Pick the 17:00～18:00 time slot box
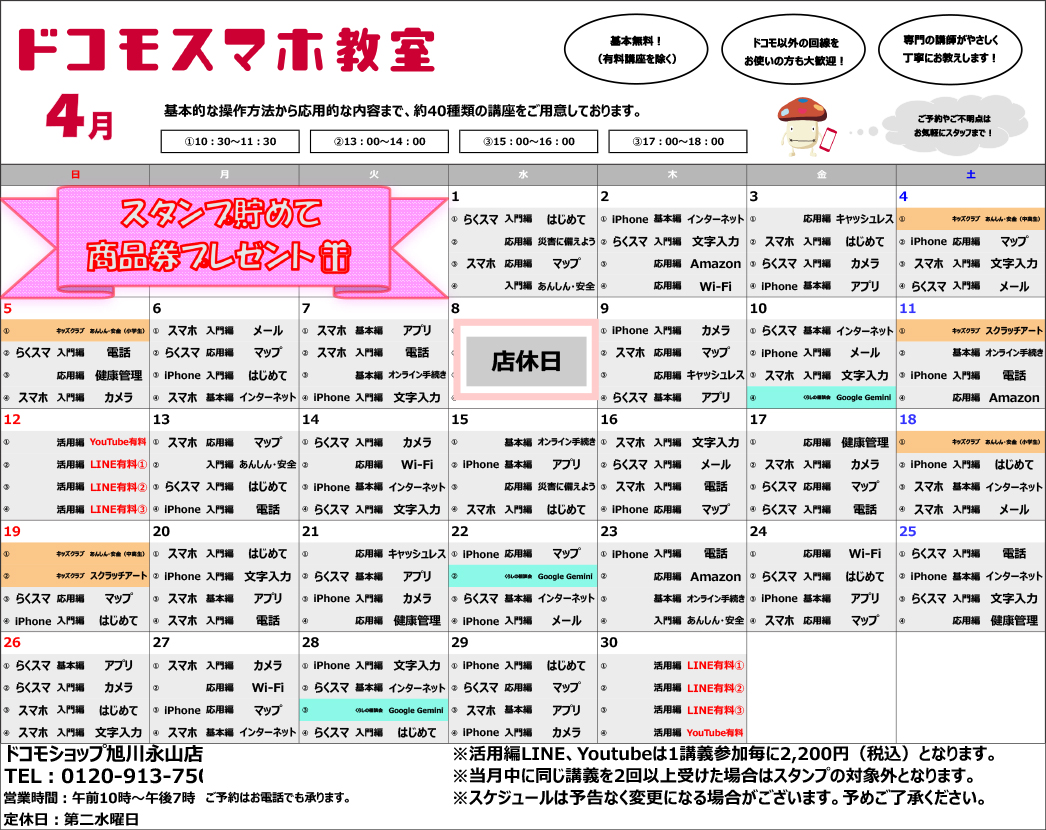Screen dimensions: 1046x830 click(x=677, y=142)
